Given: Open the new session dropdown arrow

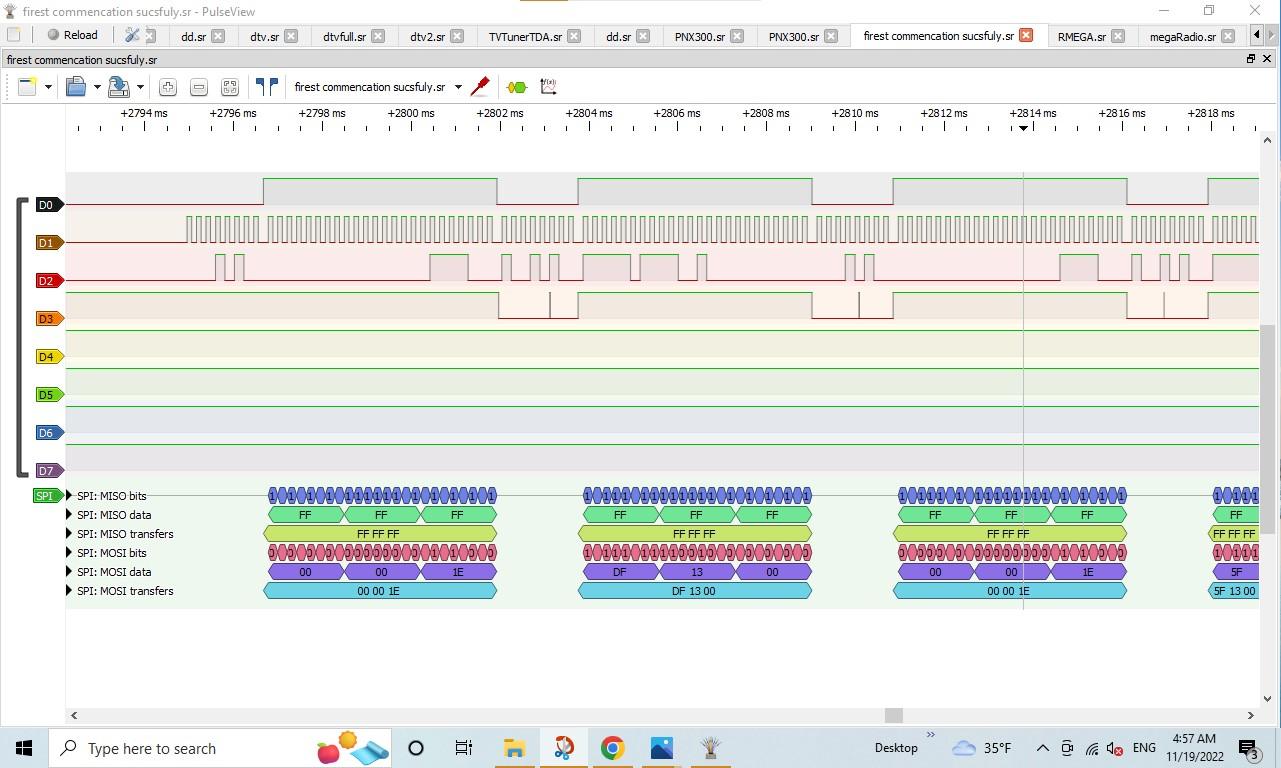Looking at the screenshot, I should (x=48, y=87).
